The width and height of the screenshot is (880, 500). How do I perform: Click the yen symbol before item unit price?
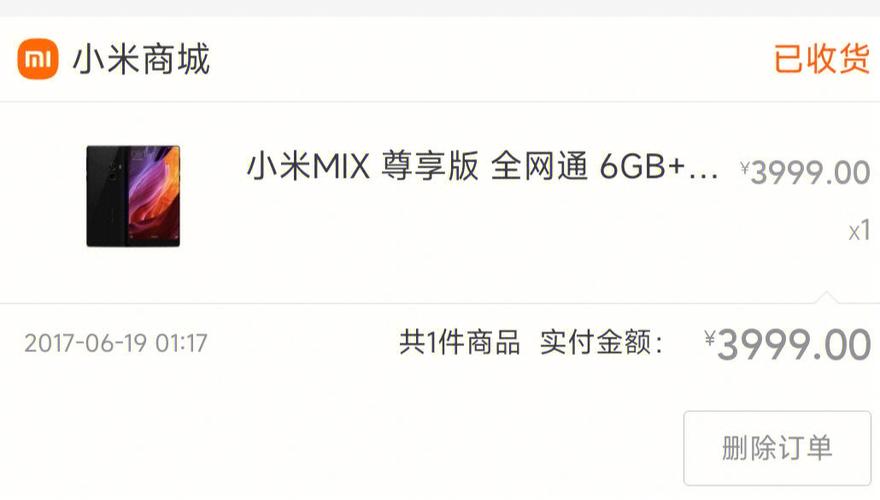click(x=745, y=168)
